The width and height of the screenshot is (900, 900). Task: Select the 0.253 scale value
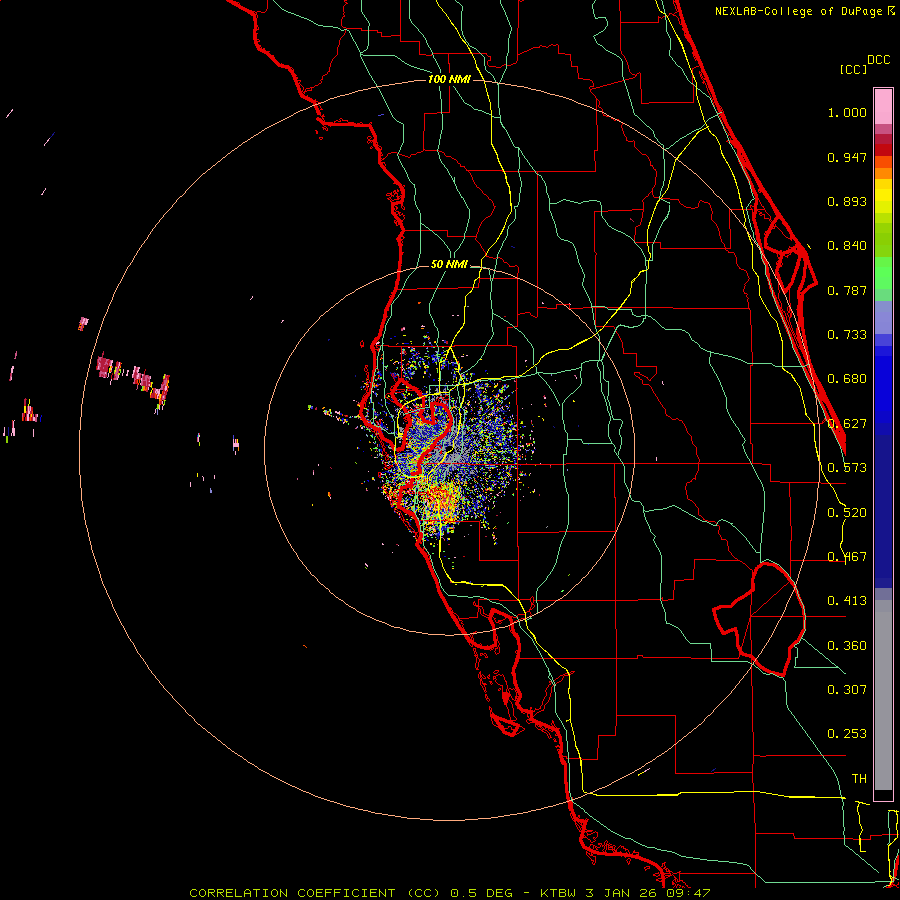click(x=847, y=734)
